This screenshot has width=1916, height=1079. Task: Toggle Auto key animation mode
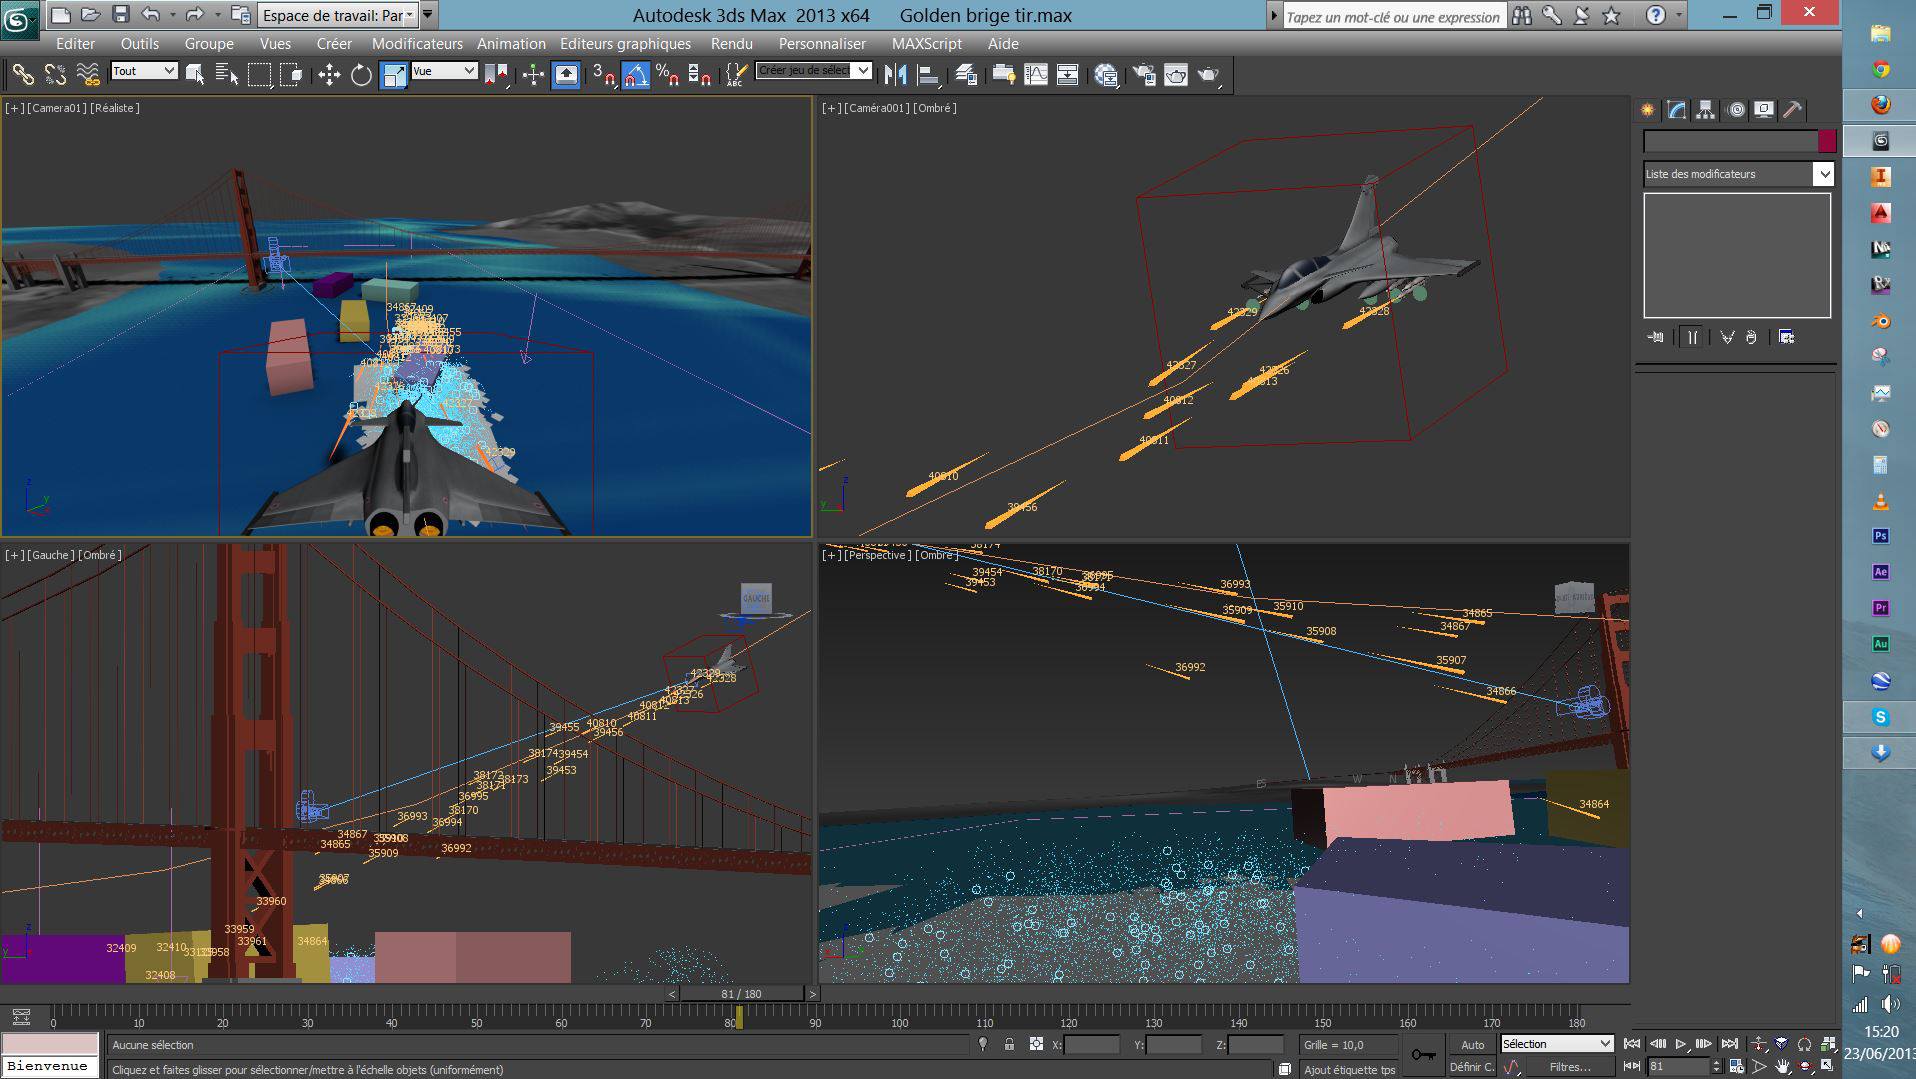(x=1472, y=1044)
